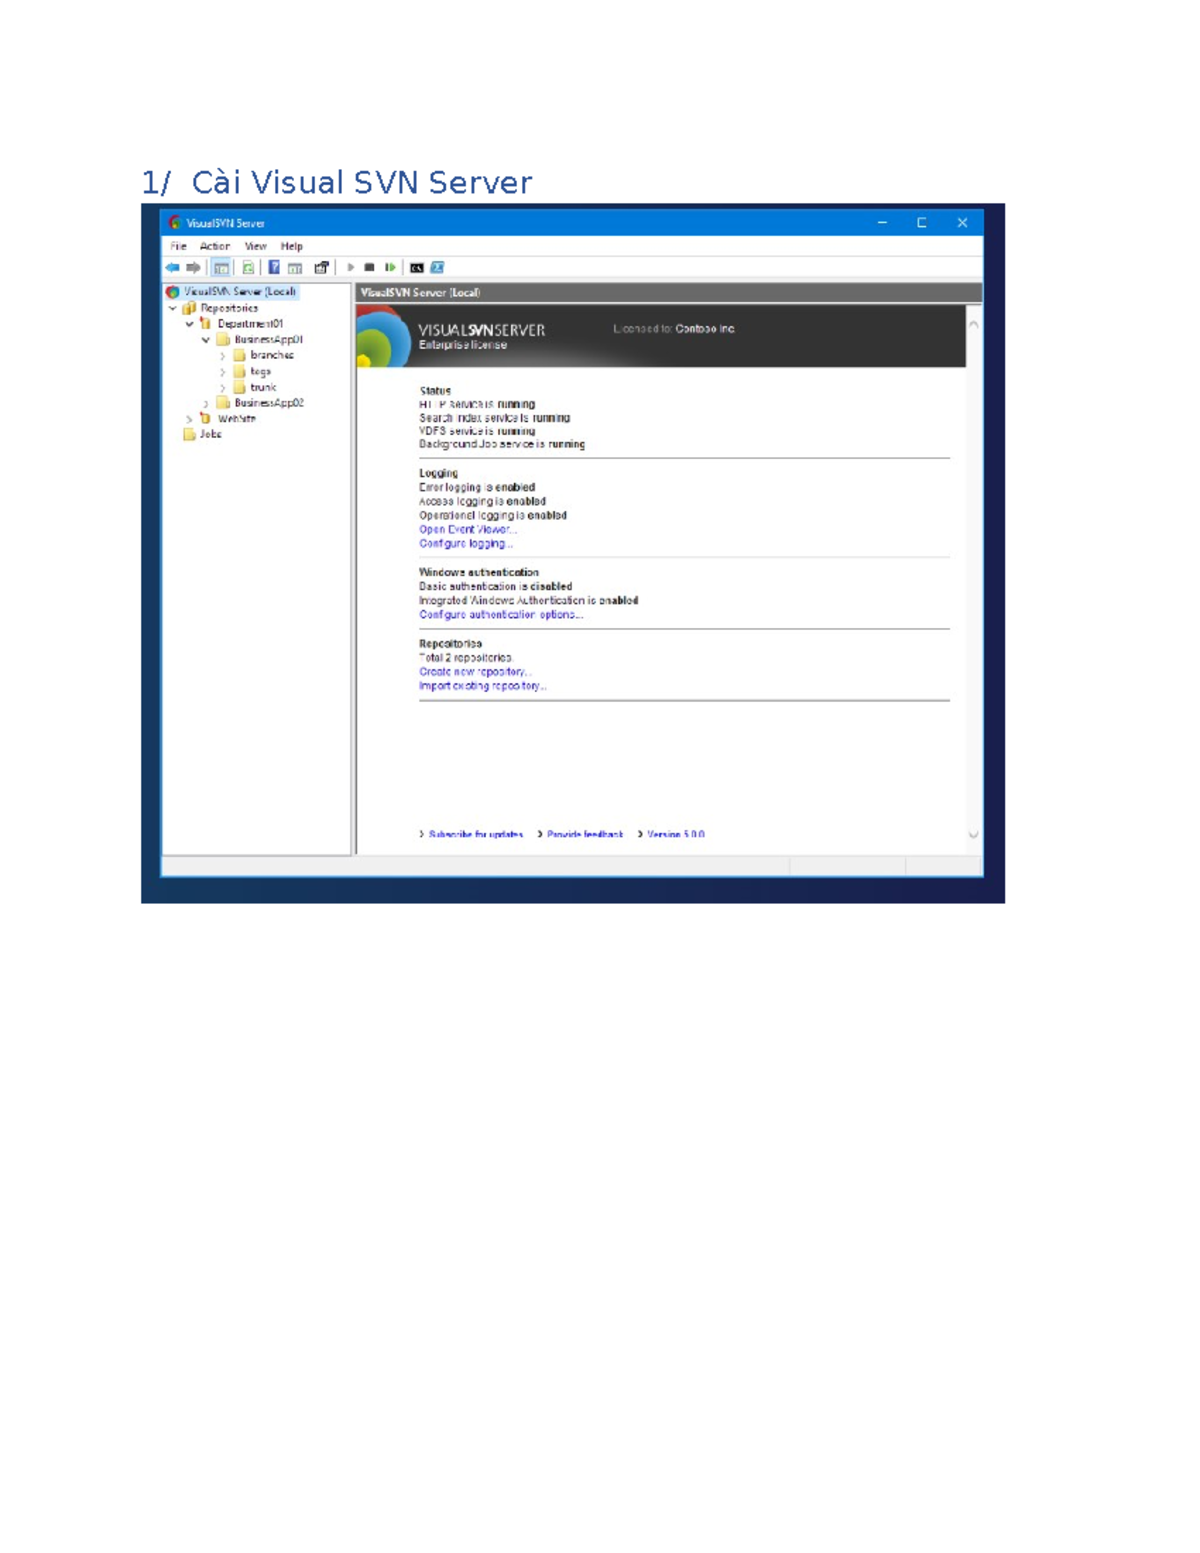Open Configure authentication options link
Image resolution: width=1200 pixels, height=1553 pixels.
point(502,613)
